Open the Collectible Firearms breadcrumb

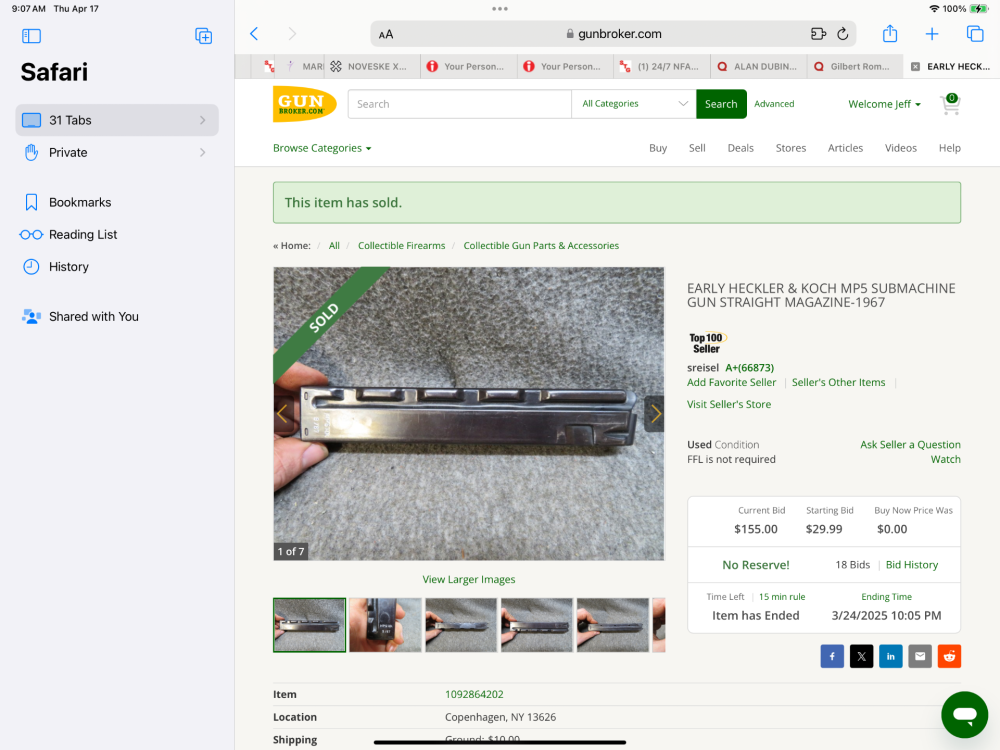point(401,246)
